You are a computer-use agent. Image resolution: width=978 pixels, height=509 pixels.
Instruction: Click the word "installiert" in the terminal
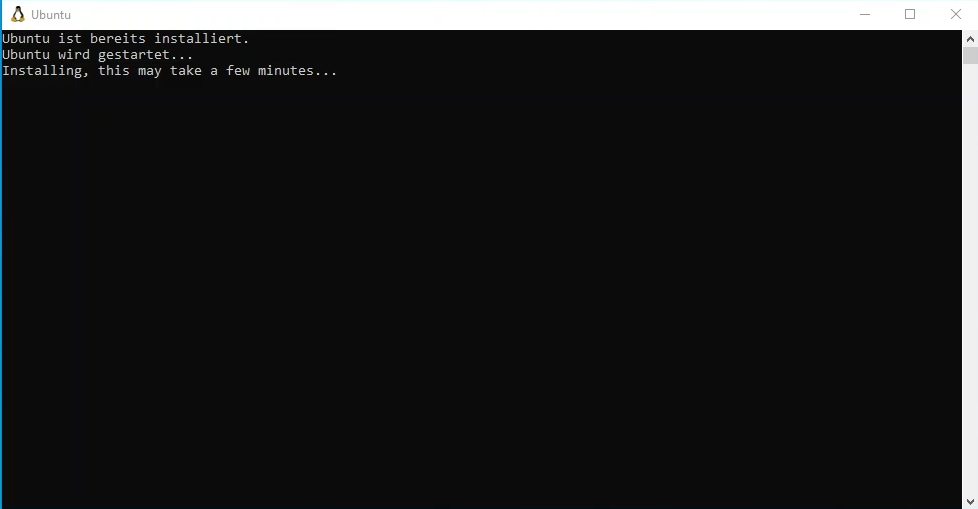(x=197, y=39)
